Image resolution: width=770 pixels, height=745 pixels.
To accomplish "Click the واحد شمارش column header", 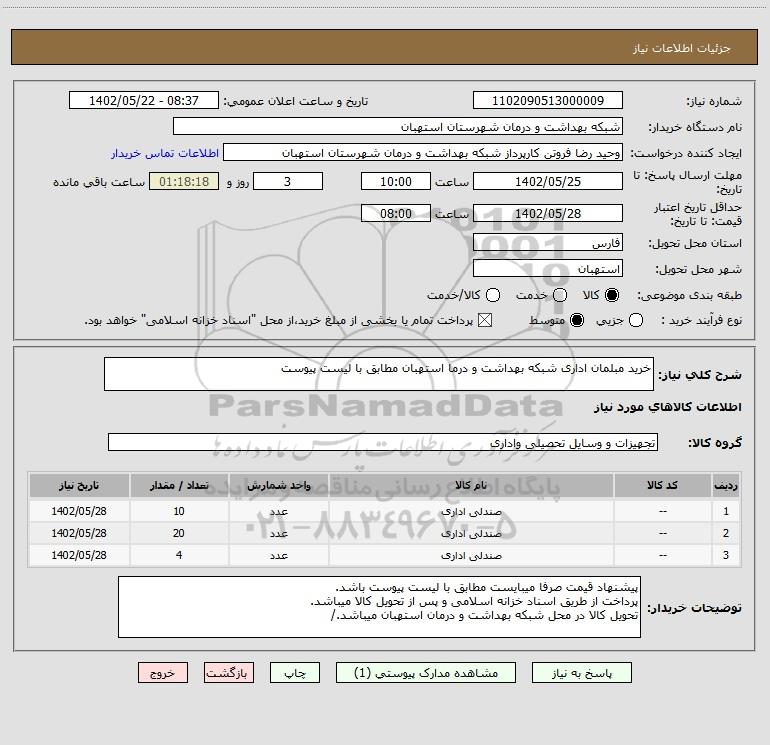I will (x=278, y=486).
